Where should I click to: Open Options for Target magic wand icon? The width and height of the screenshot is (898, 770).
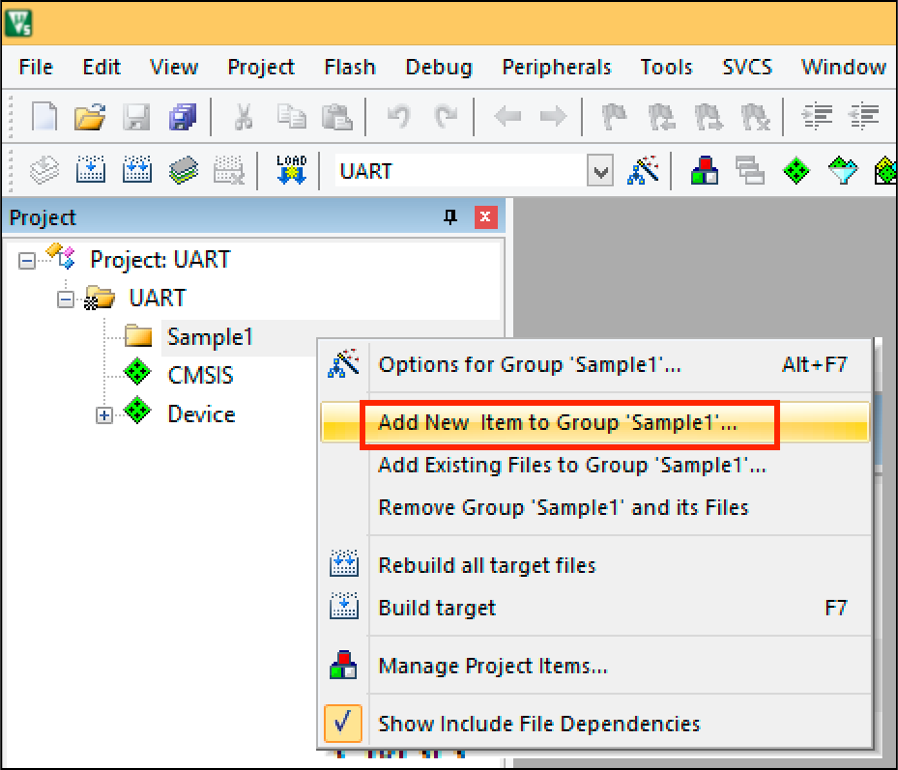(x=642, y=171)
